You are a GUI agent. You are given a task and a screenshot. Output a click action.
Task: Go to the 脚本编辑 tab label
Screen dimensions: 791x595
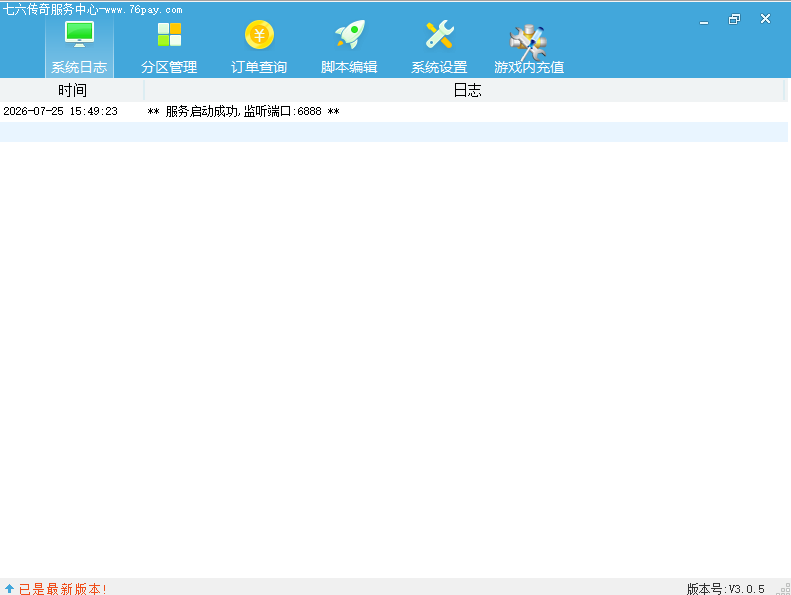coord(349,67)
